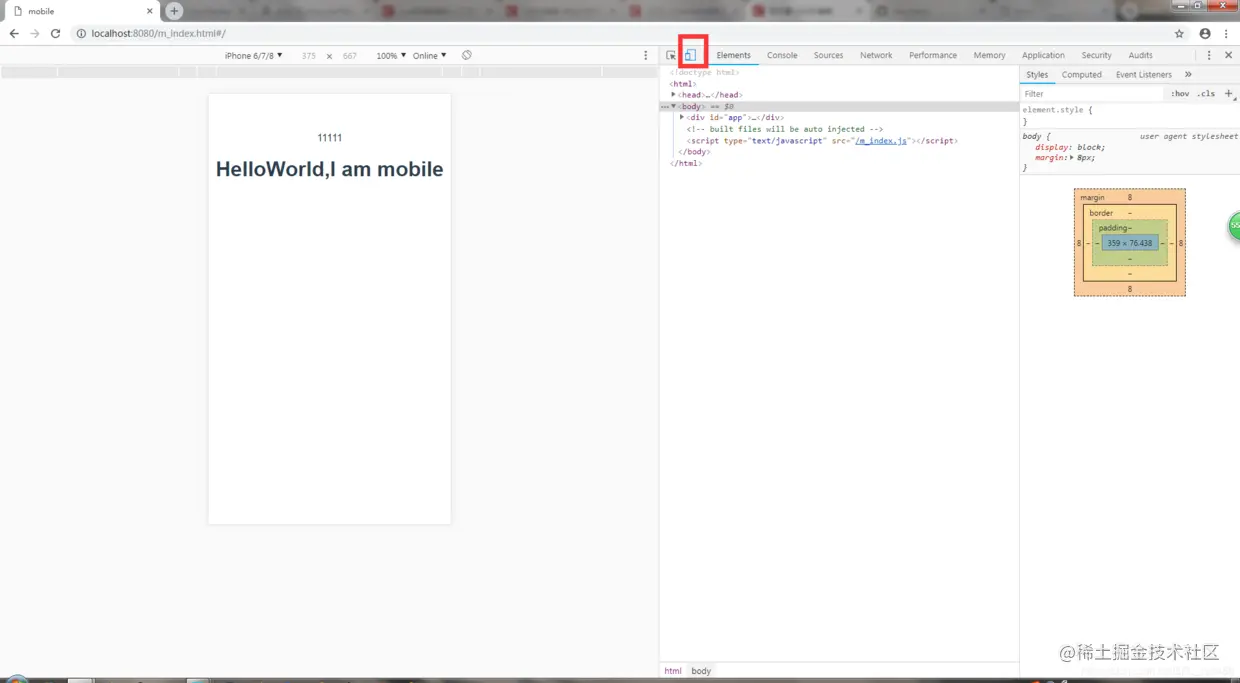View site information icon in address bar
The height and width of the screenshot is (683, 1240).
click(81, 33)
